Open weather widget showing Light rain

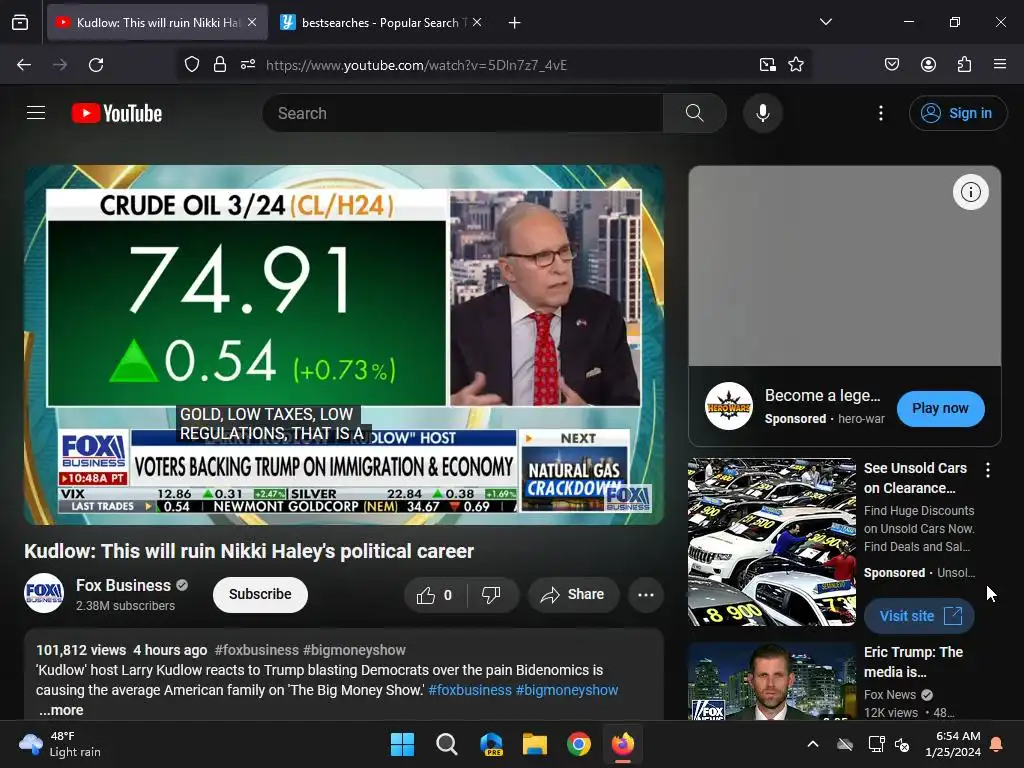(60, 744)
